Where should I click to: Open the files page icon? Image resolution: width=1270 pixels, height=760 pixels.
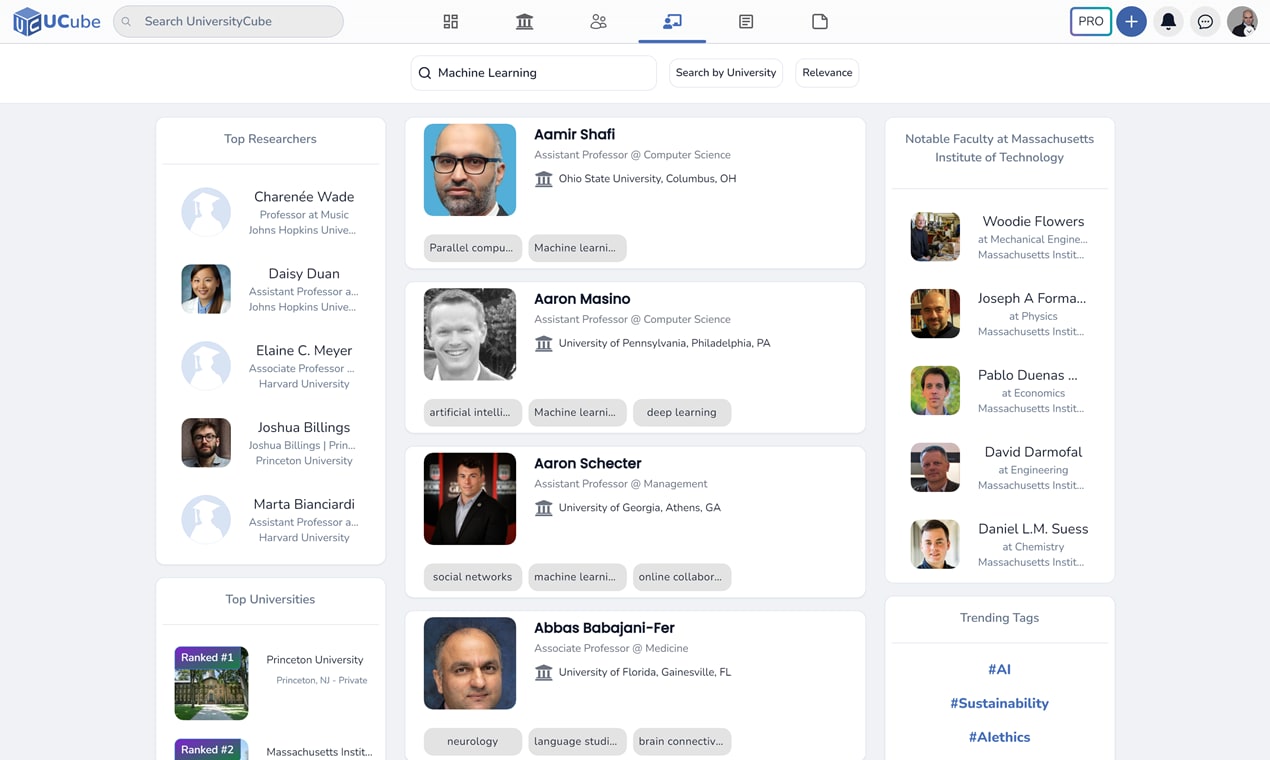(x=820, y=21)
